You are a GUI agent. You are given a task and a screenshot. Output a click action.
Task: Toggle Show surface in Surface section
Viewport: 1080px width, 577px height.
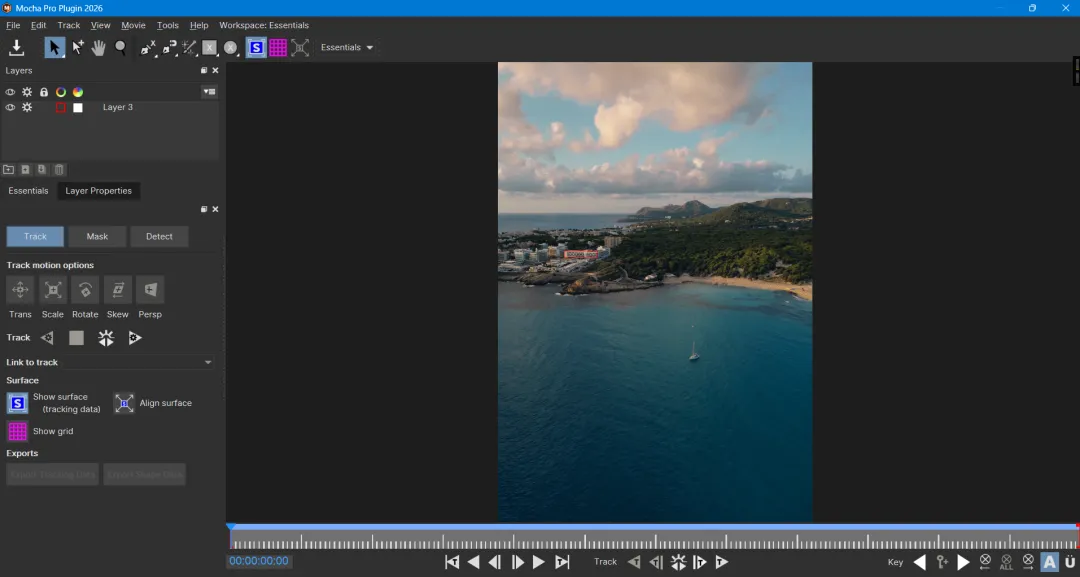coord(18,403)
